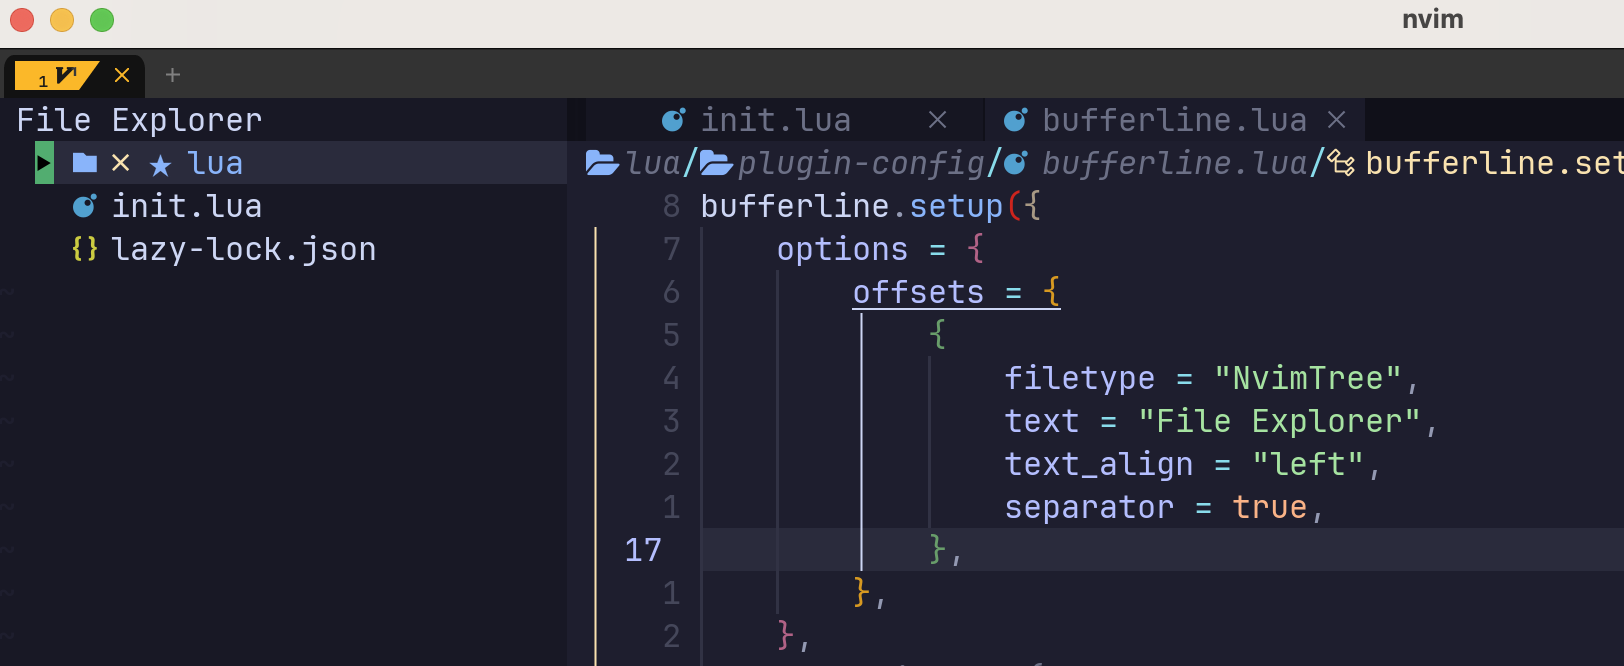The width and height of the screenshot is (1624, 666).
Task: Click the star bookmark icon beside lua folder
Action: (x=160, y=164)
